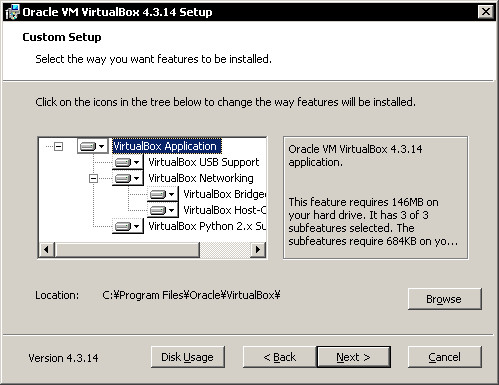
Task: Collapse the VirtualBox Networking tree node
Action: pyautogui.click(x=93, y=178)
